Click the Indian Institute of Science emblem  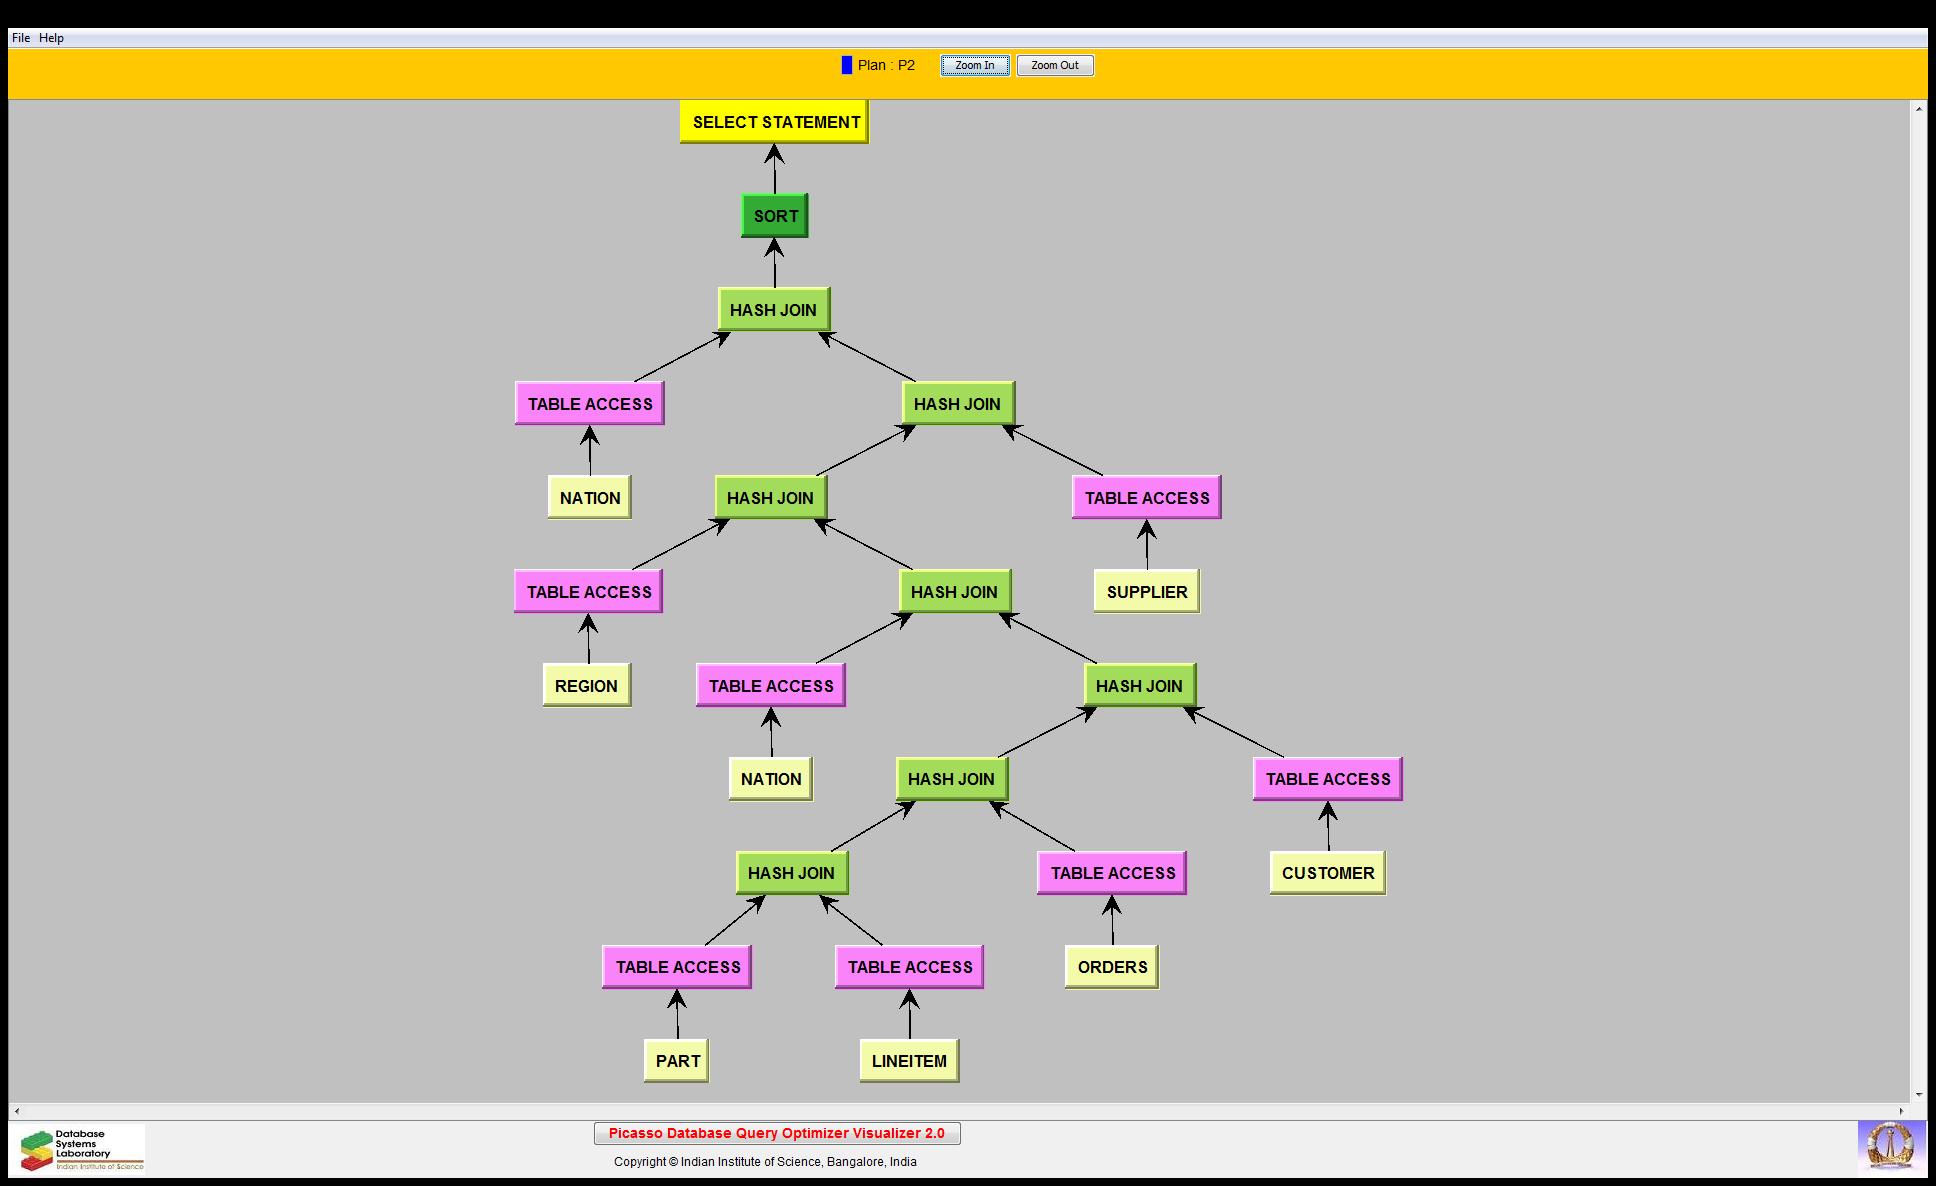tap(1890, 1147)
